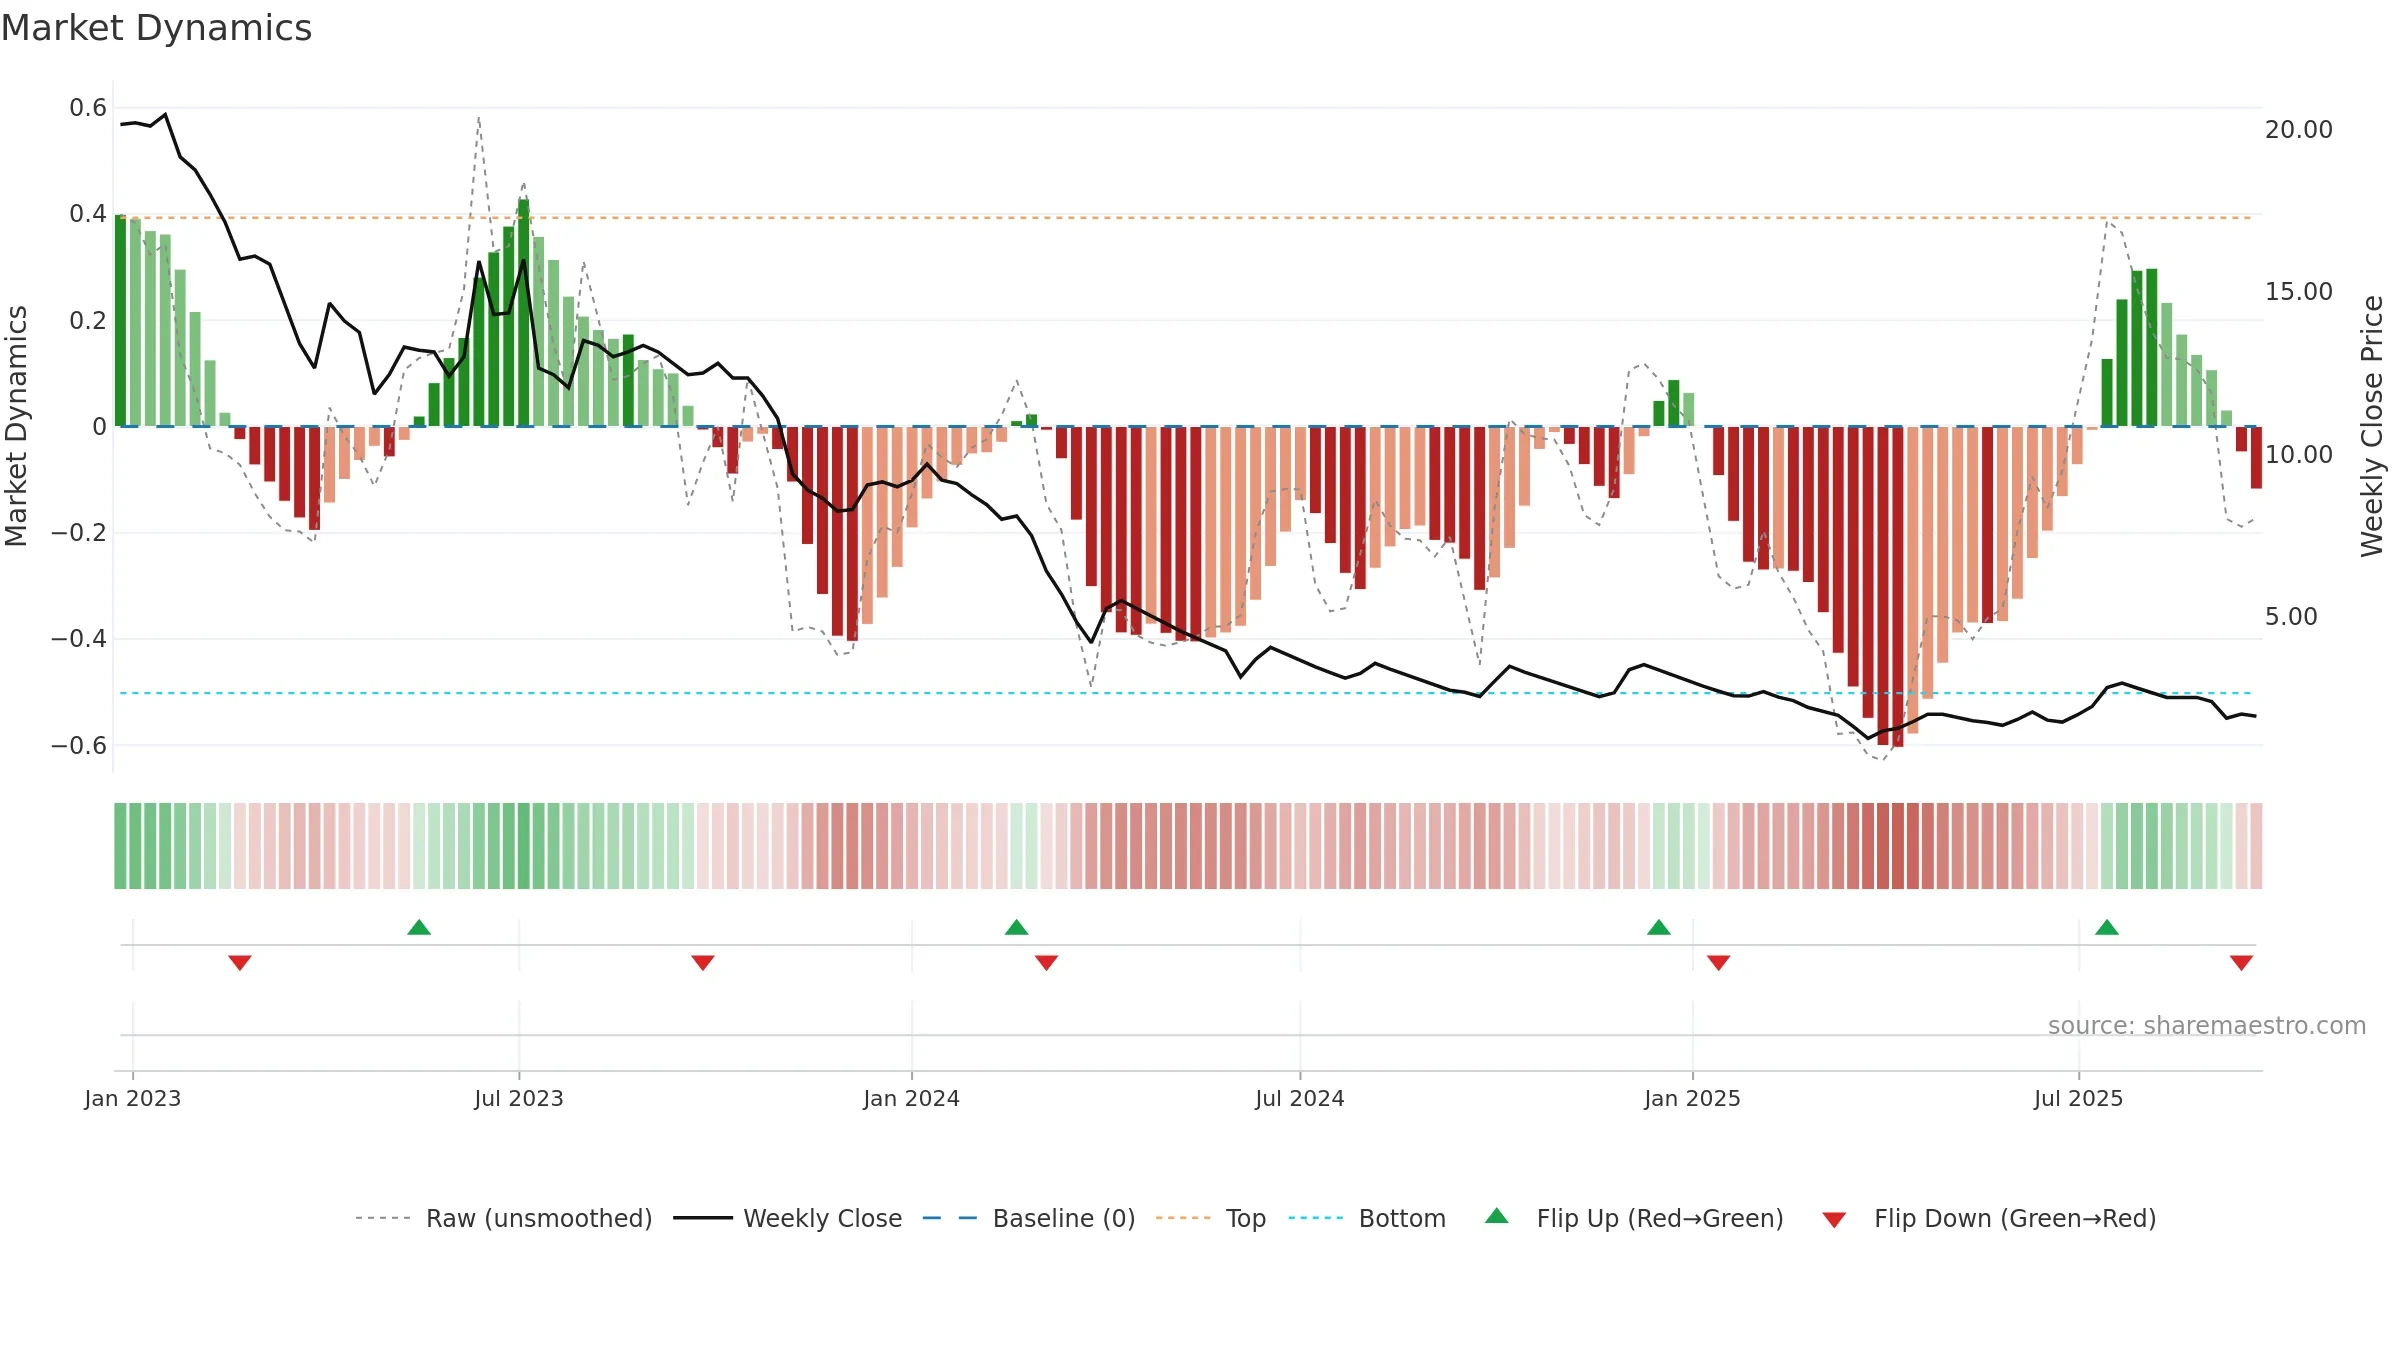This screenshot has height=1350, width=2400.
Task: Click the source: sharemaestro.com text
Action: click(x=2207, y=1025)
